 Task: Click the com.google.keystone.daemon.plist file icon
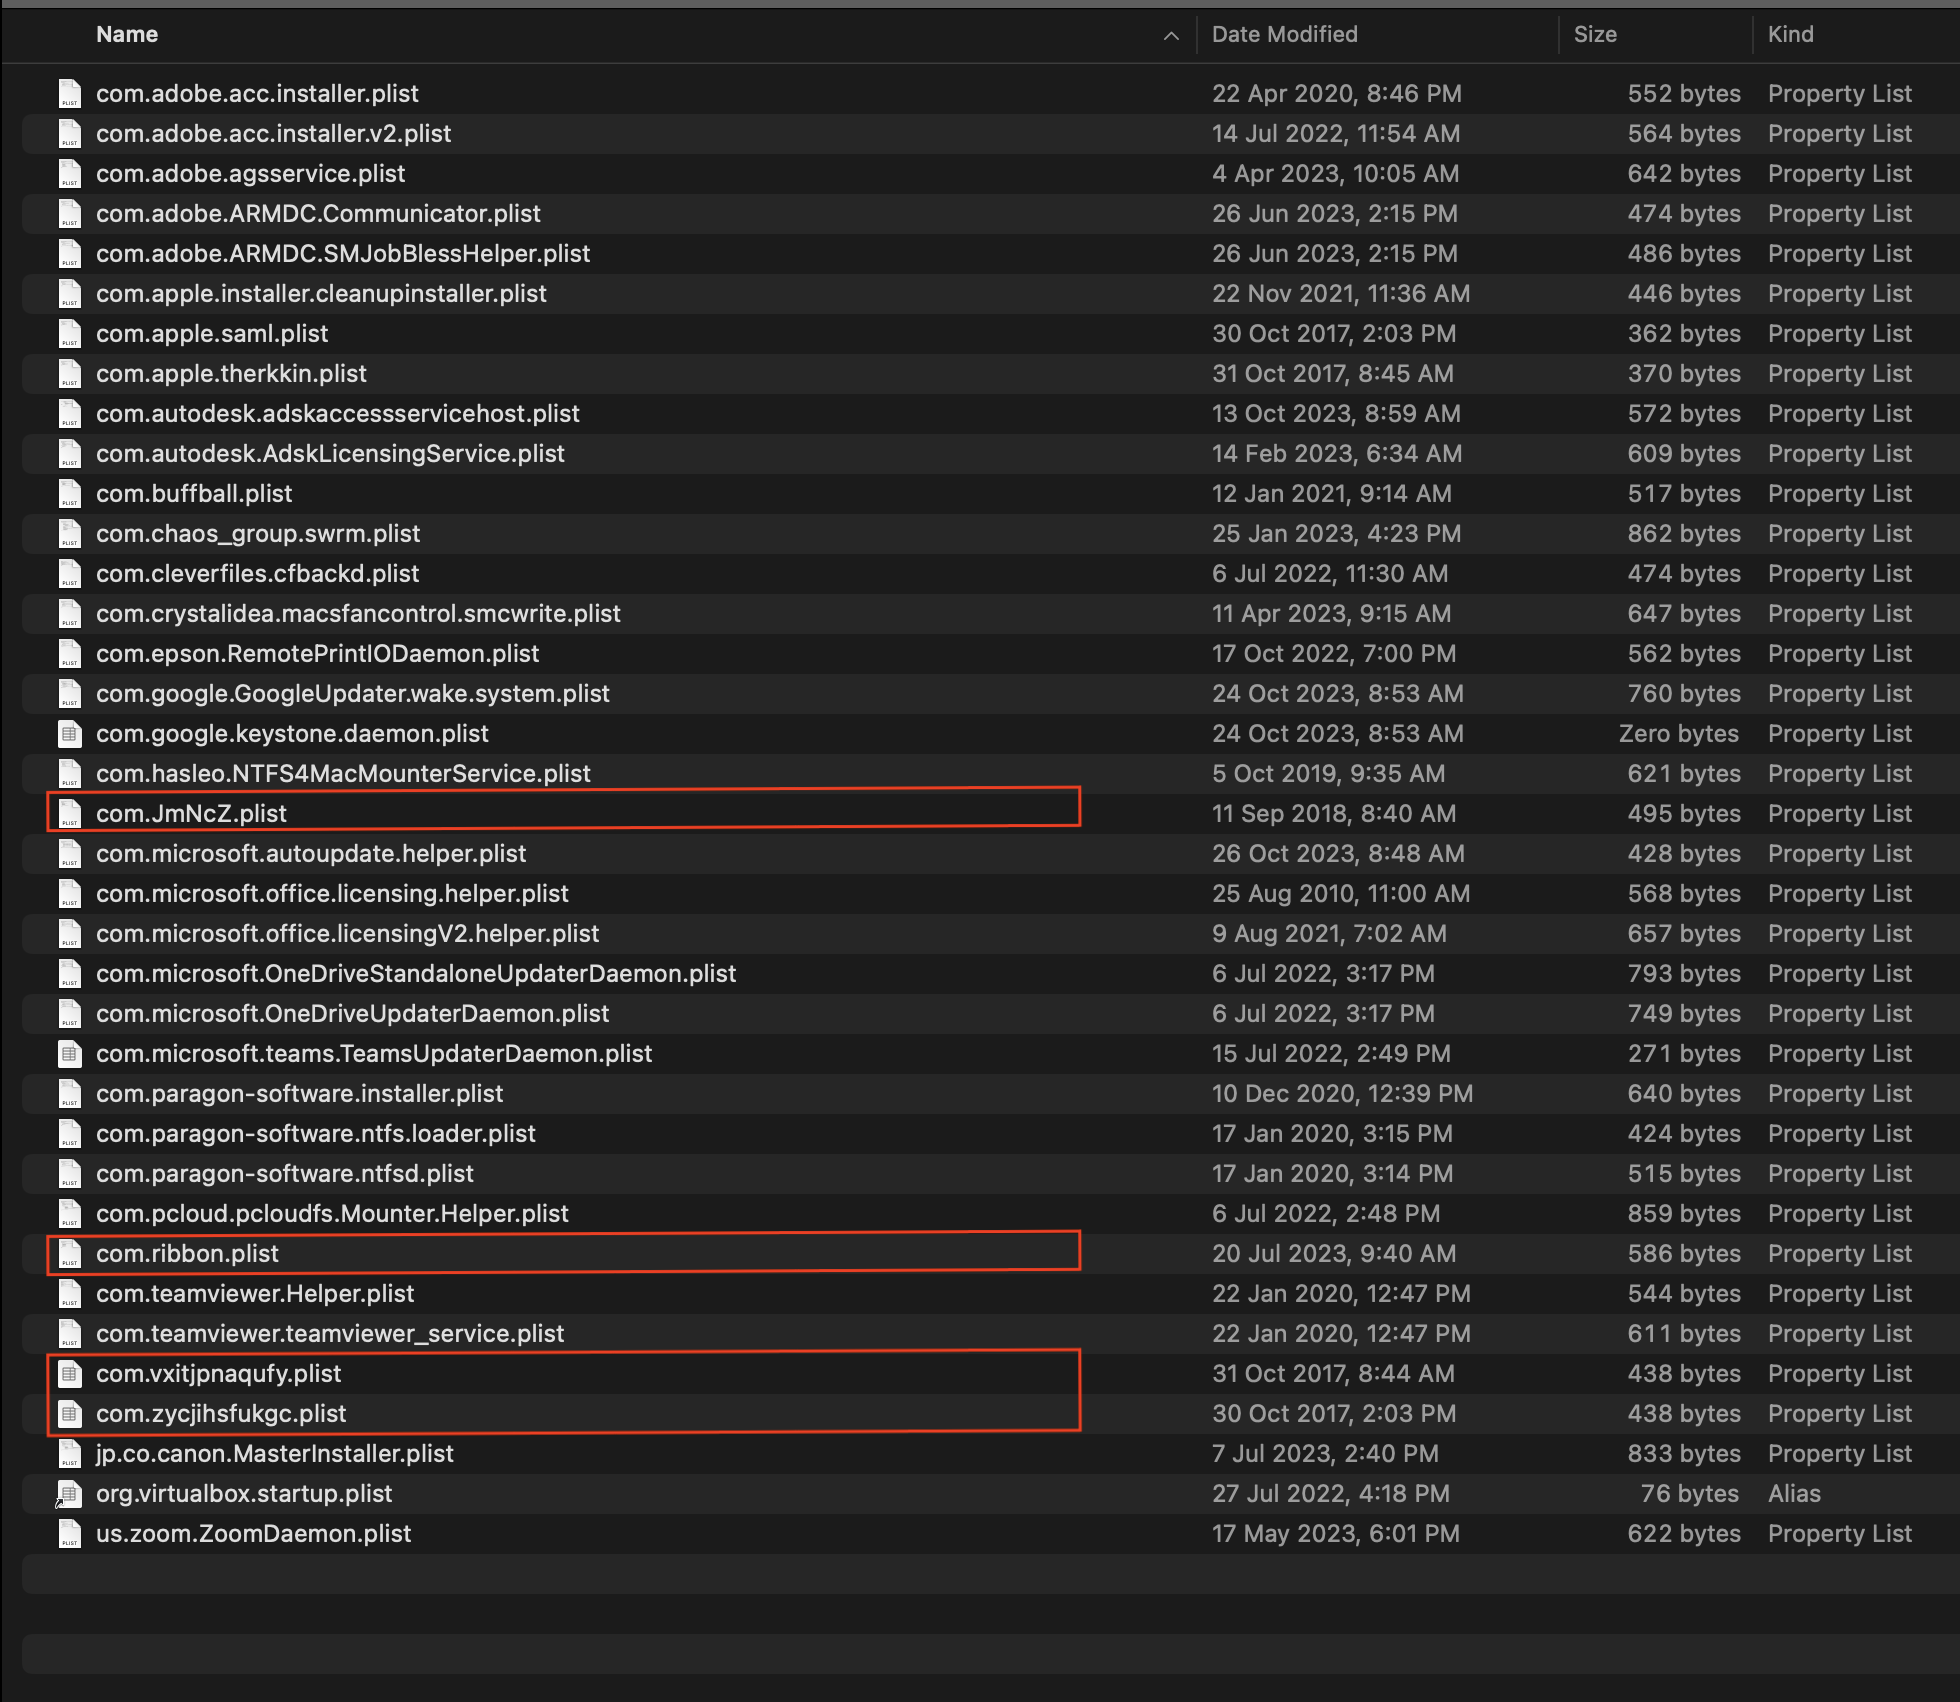point(69,733)
